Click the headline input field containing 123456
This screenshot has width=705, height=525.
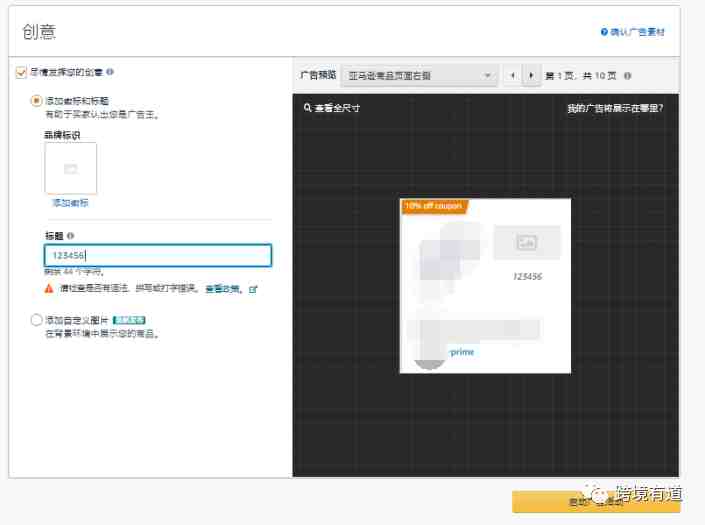tap(158, 255)
